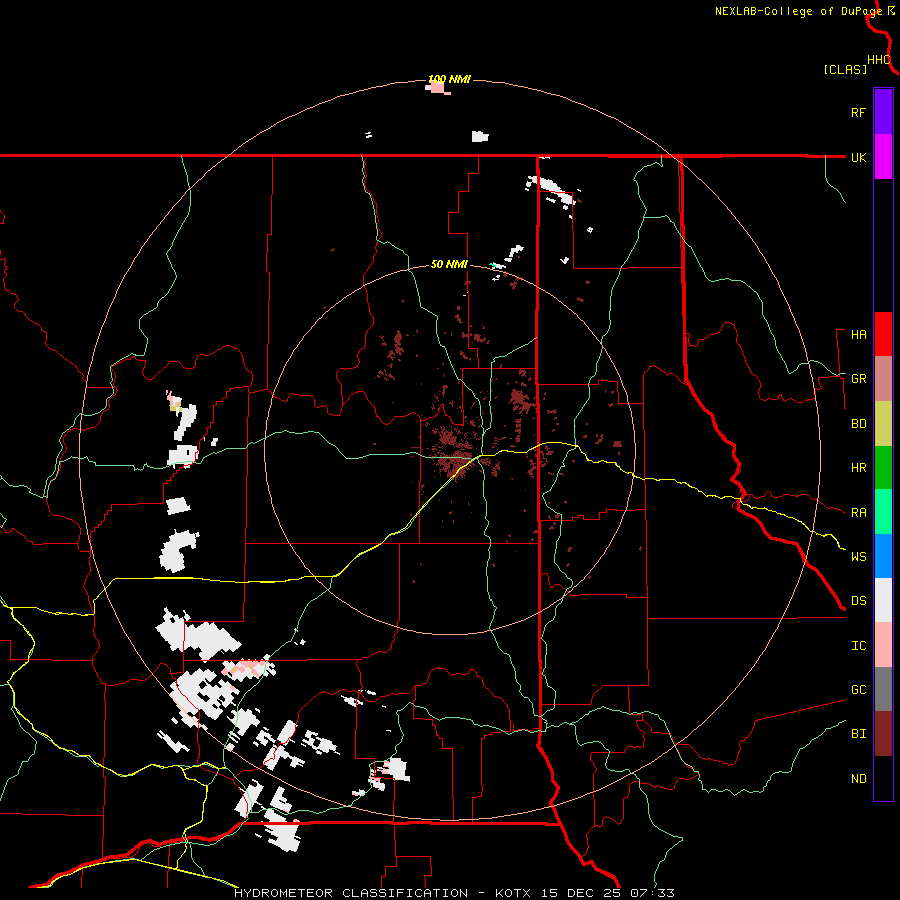Viewport: 900px width, 900px height.
Task: Click the [CLAS] legend header
Action: (845, 70)
